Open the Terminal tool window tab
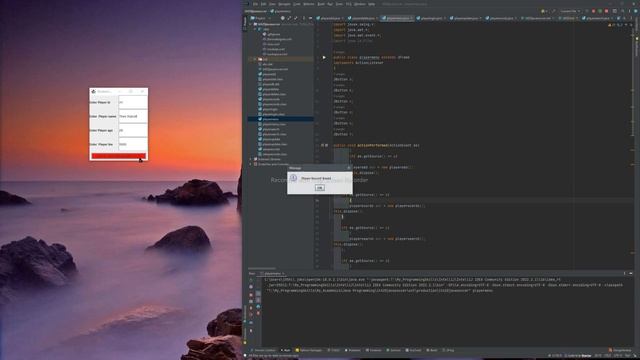The image size is (640, 360). click(x=373, y=350)
